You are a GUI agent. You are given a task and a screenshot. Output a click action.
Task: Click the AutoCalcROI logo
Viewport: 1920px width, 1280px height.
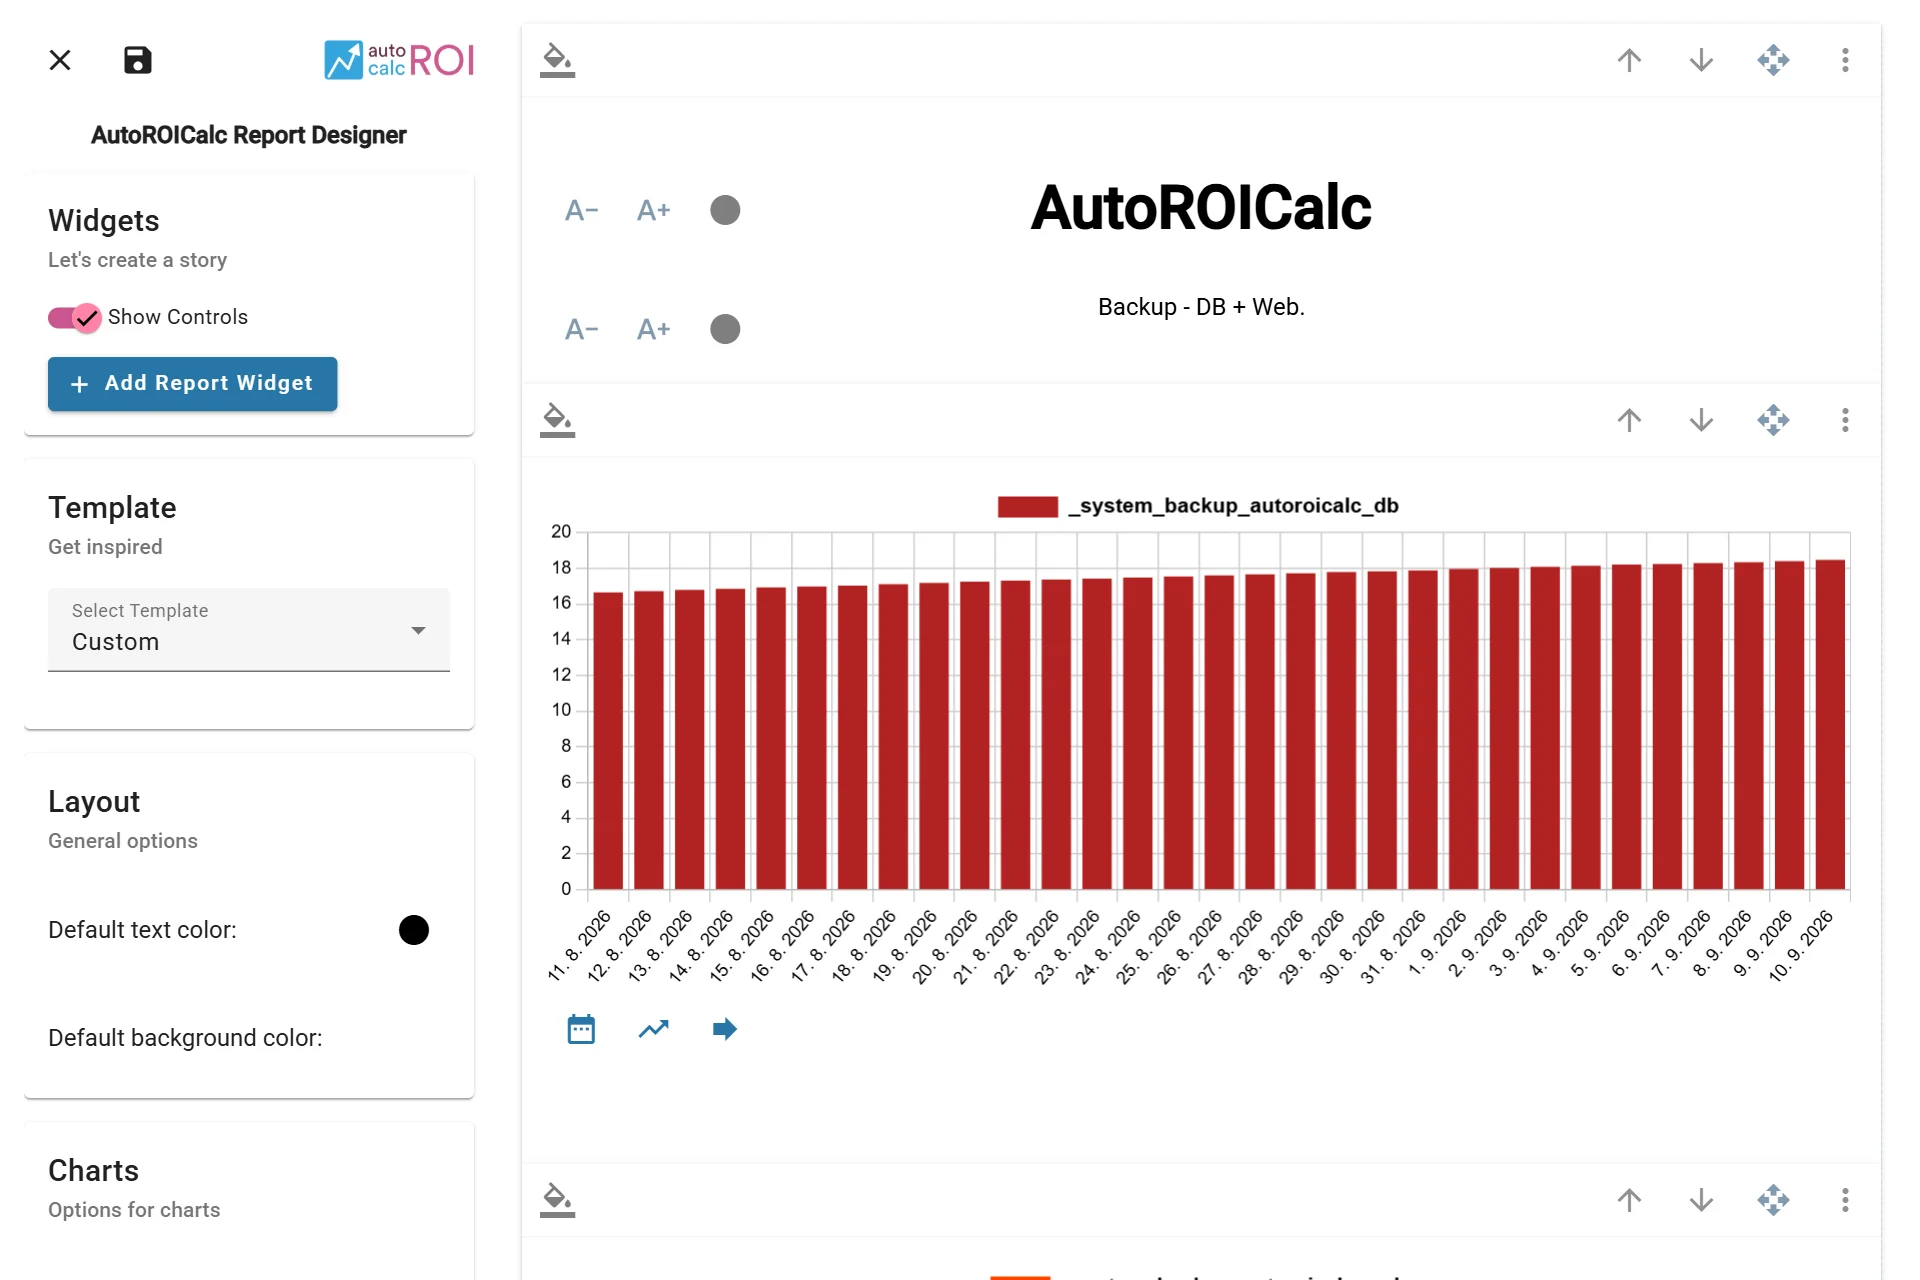pos(399,60)
